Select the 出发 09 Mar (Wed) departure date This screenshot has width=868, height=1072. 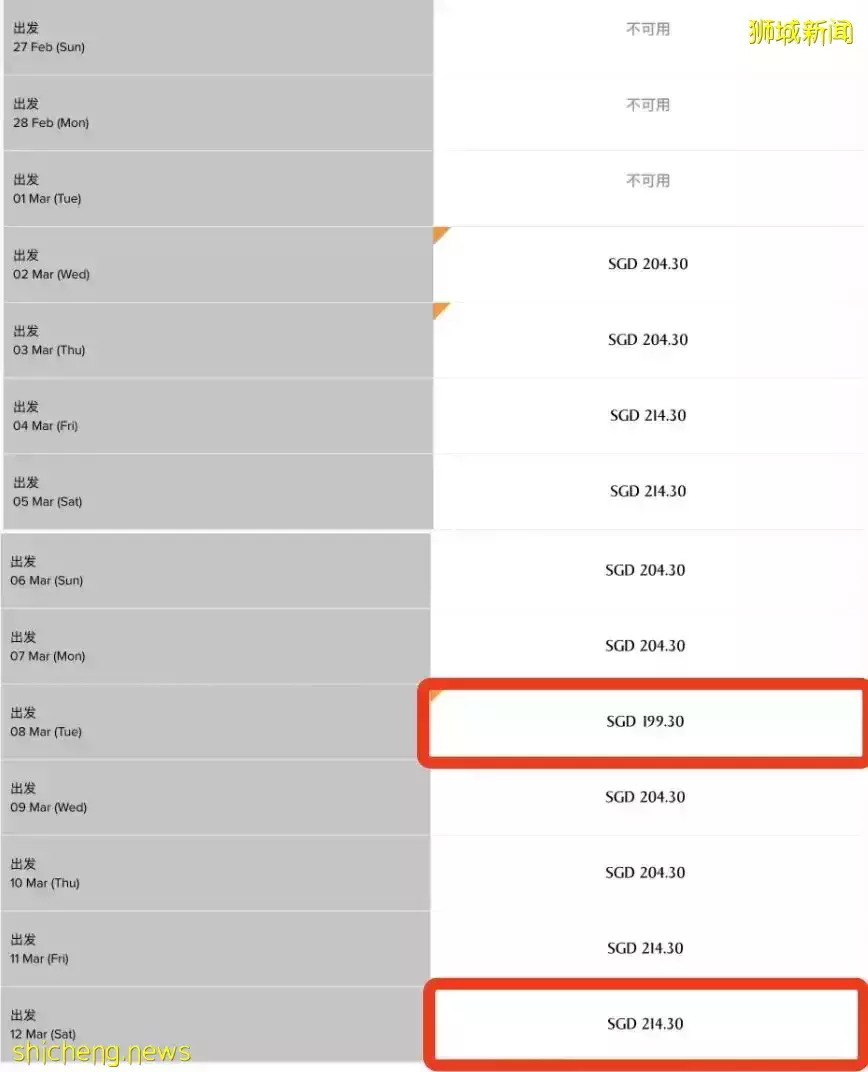coord(200,797)
